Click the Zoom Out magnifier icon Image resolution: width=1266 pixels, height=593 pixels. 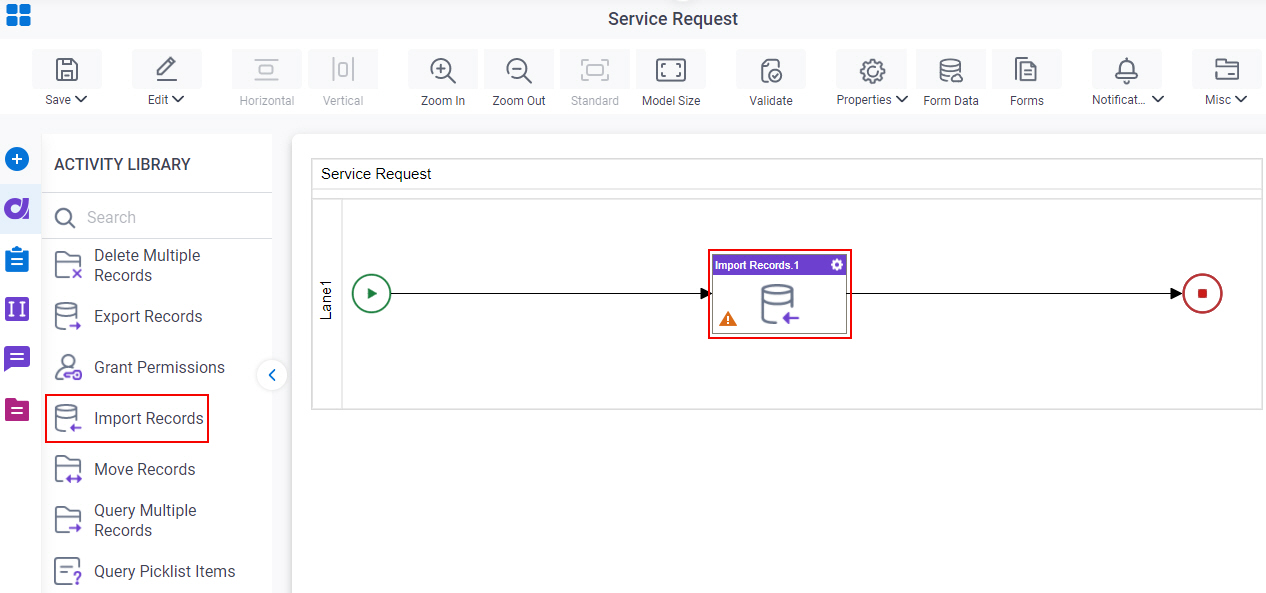(518, 70)
